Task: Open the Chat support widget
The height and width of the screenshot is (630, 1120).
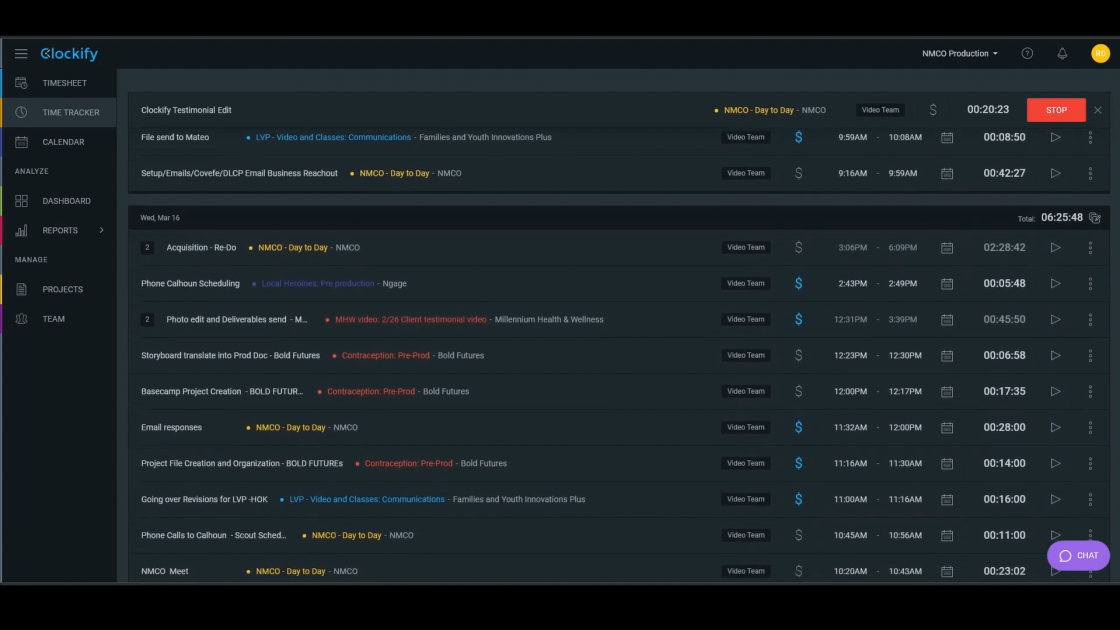Action: [1078, 556]
